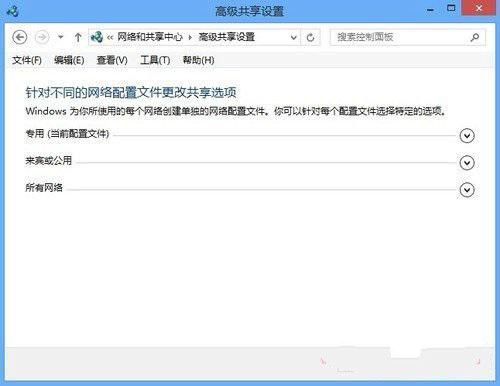
Task: Select the 高级共享设置 breadcrumb
Action: pyautogui.click(x=227, y=37)
